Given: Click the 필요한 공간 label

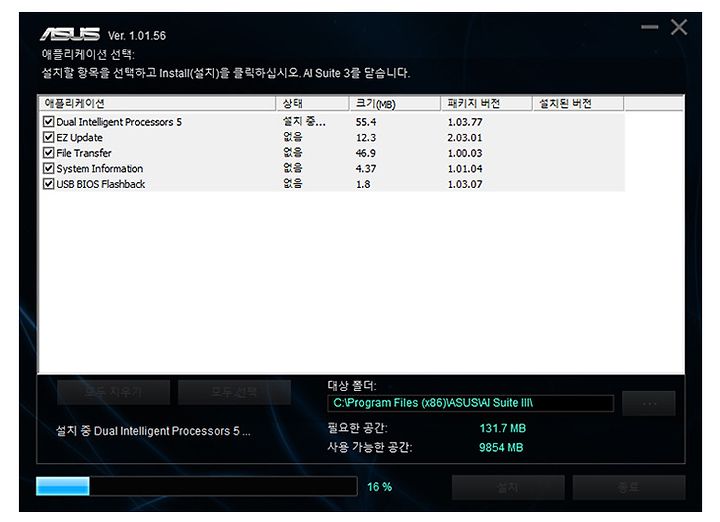Looking at the screenshot, I should coord(357,428).
